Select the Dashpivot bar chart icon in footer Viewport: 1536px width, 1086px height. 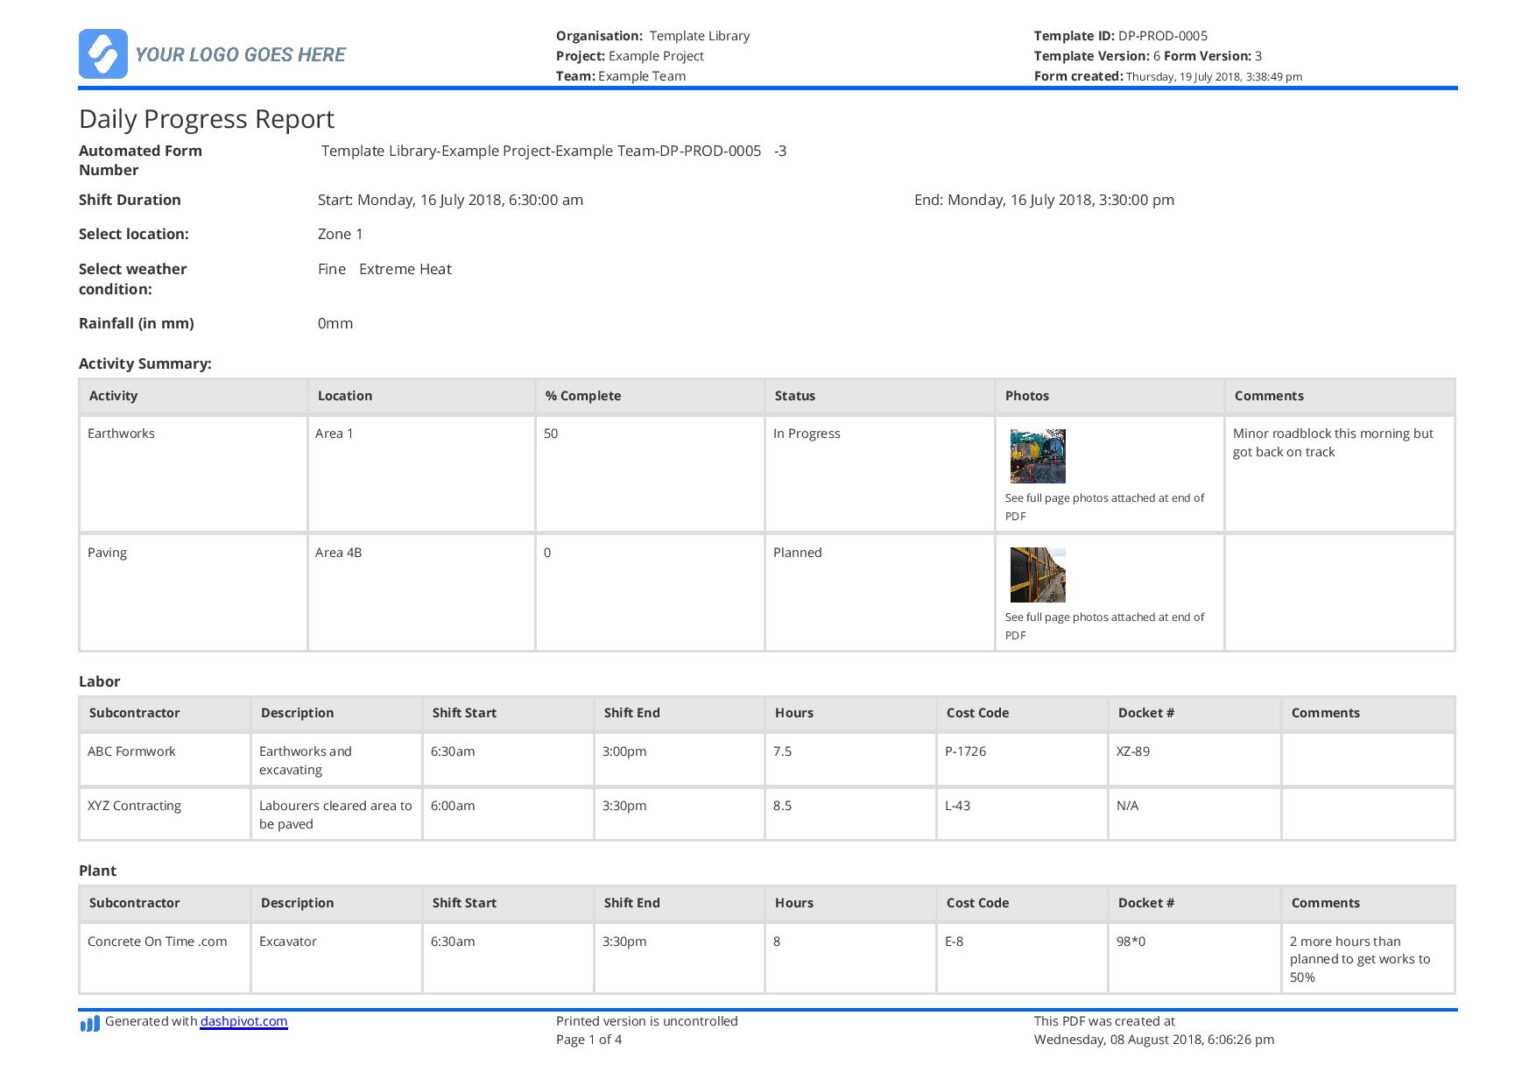(88, 1022)
